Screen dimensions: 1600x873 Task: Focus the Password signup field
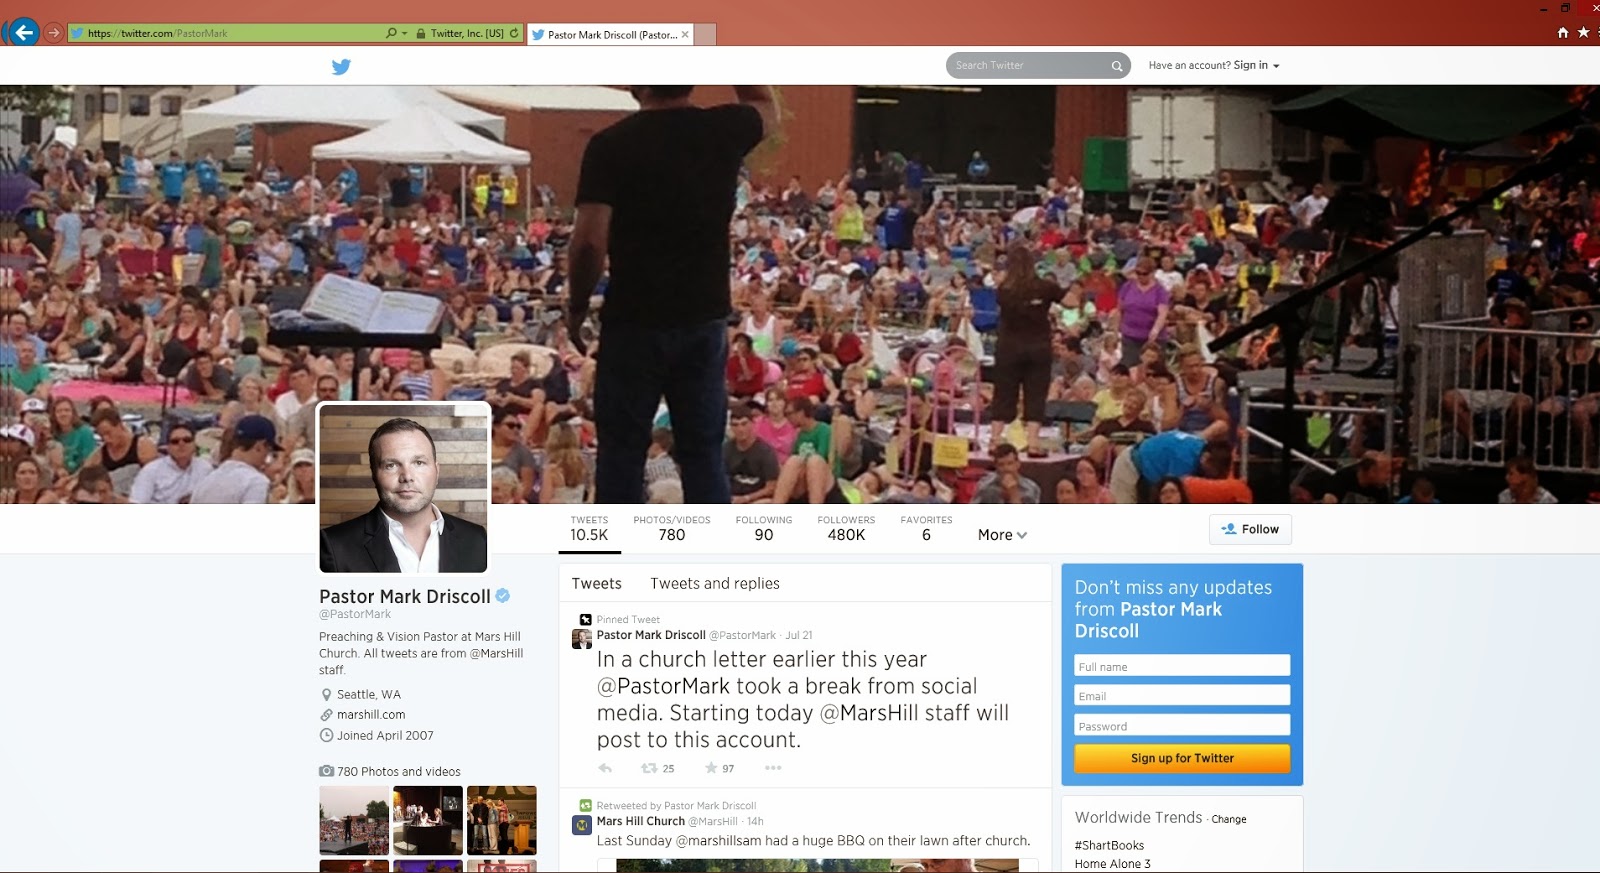click(x=1182, y=726)
